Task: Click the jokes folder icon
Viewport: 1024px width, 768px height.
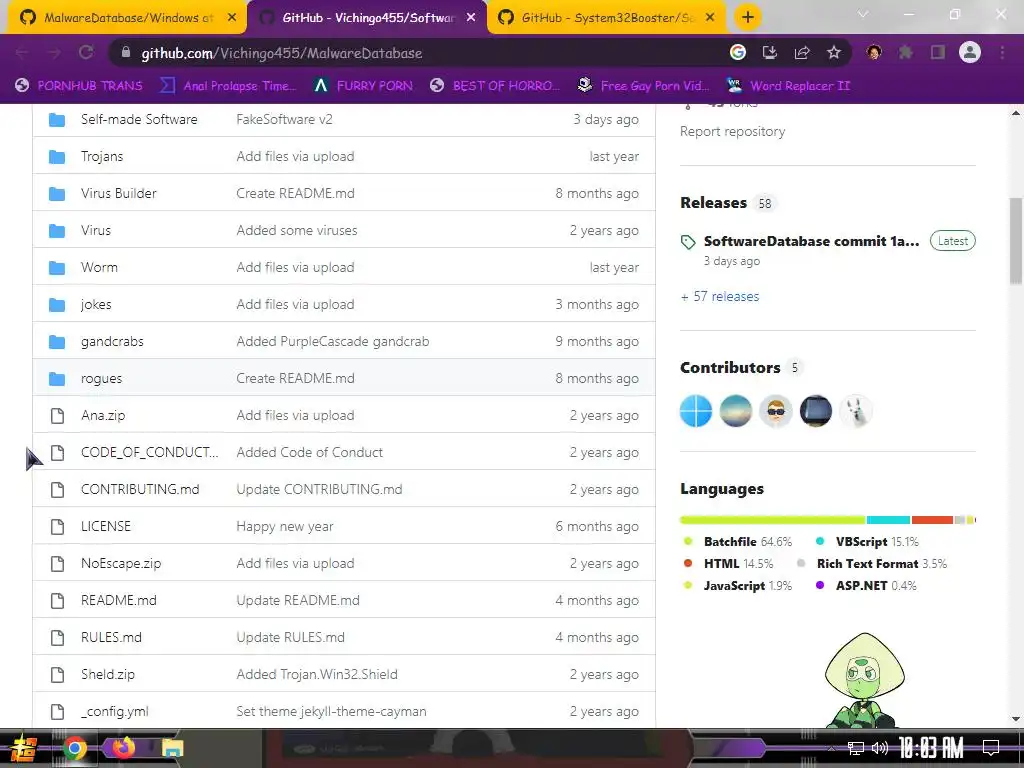Action: click(x=57, y=304)
